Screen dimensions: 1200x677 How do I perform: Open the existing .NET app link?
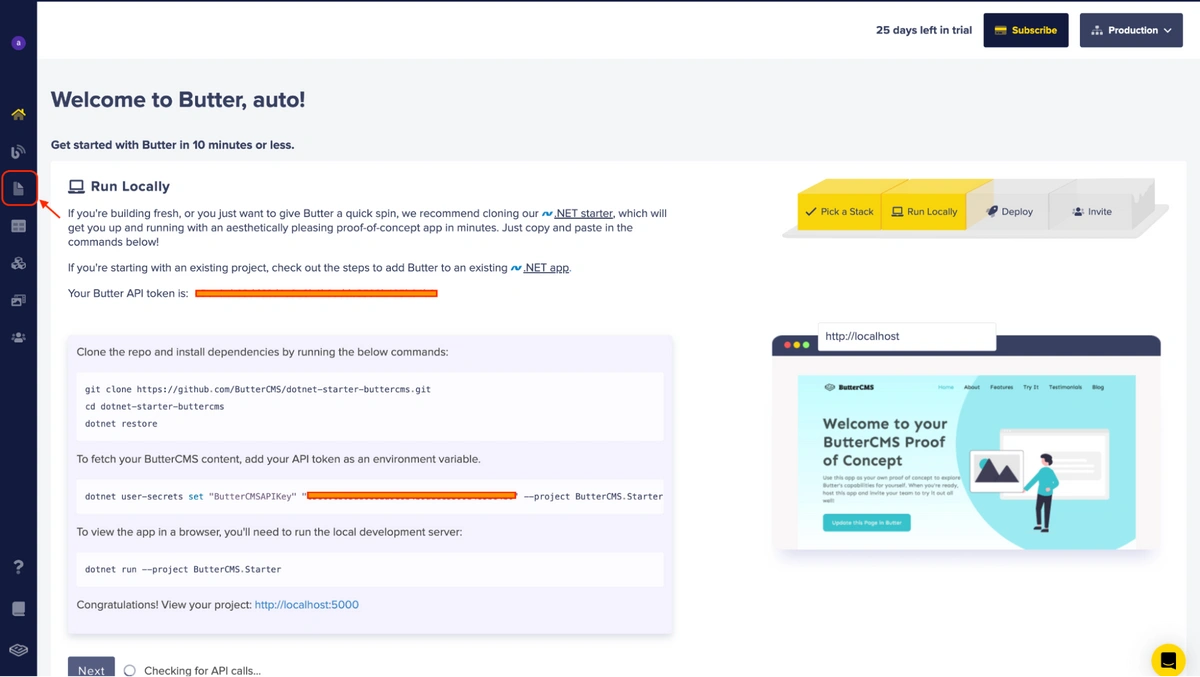point(546,268)
